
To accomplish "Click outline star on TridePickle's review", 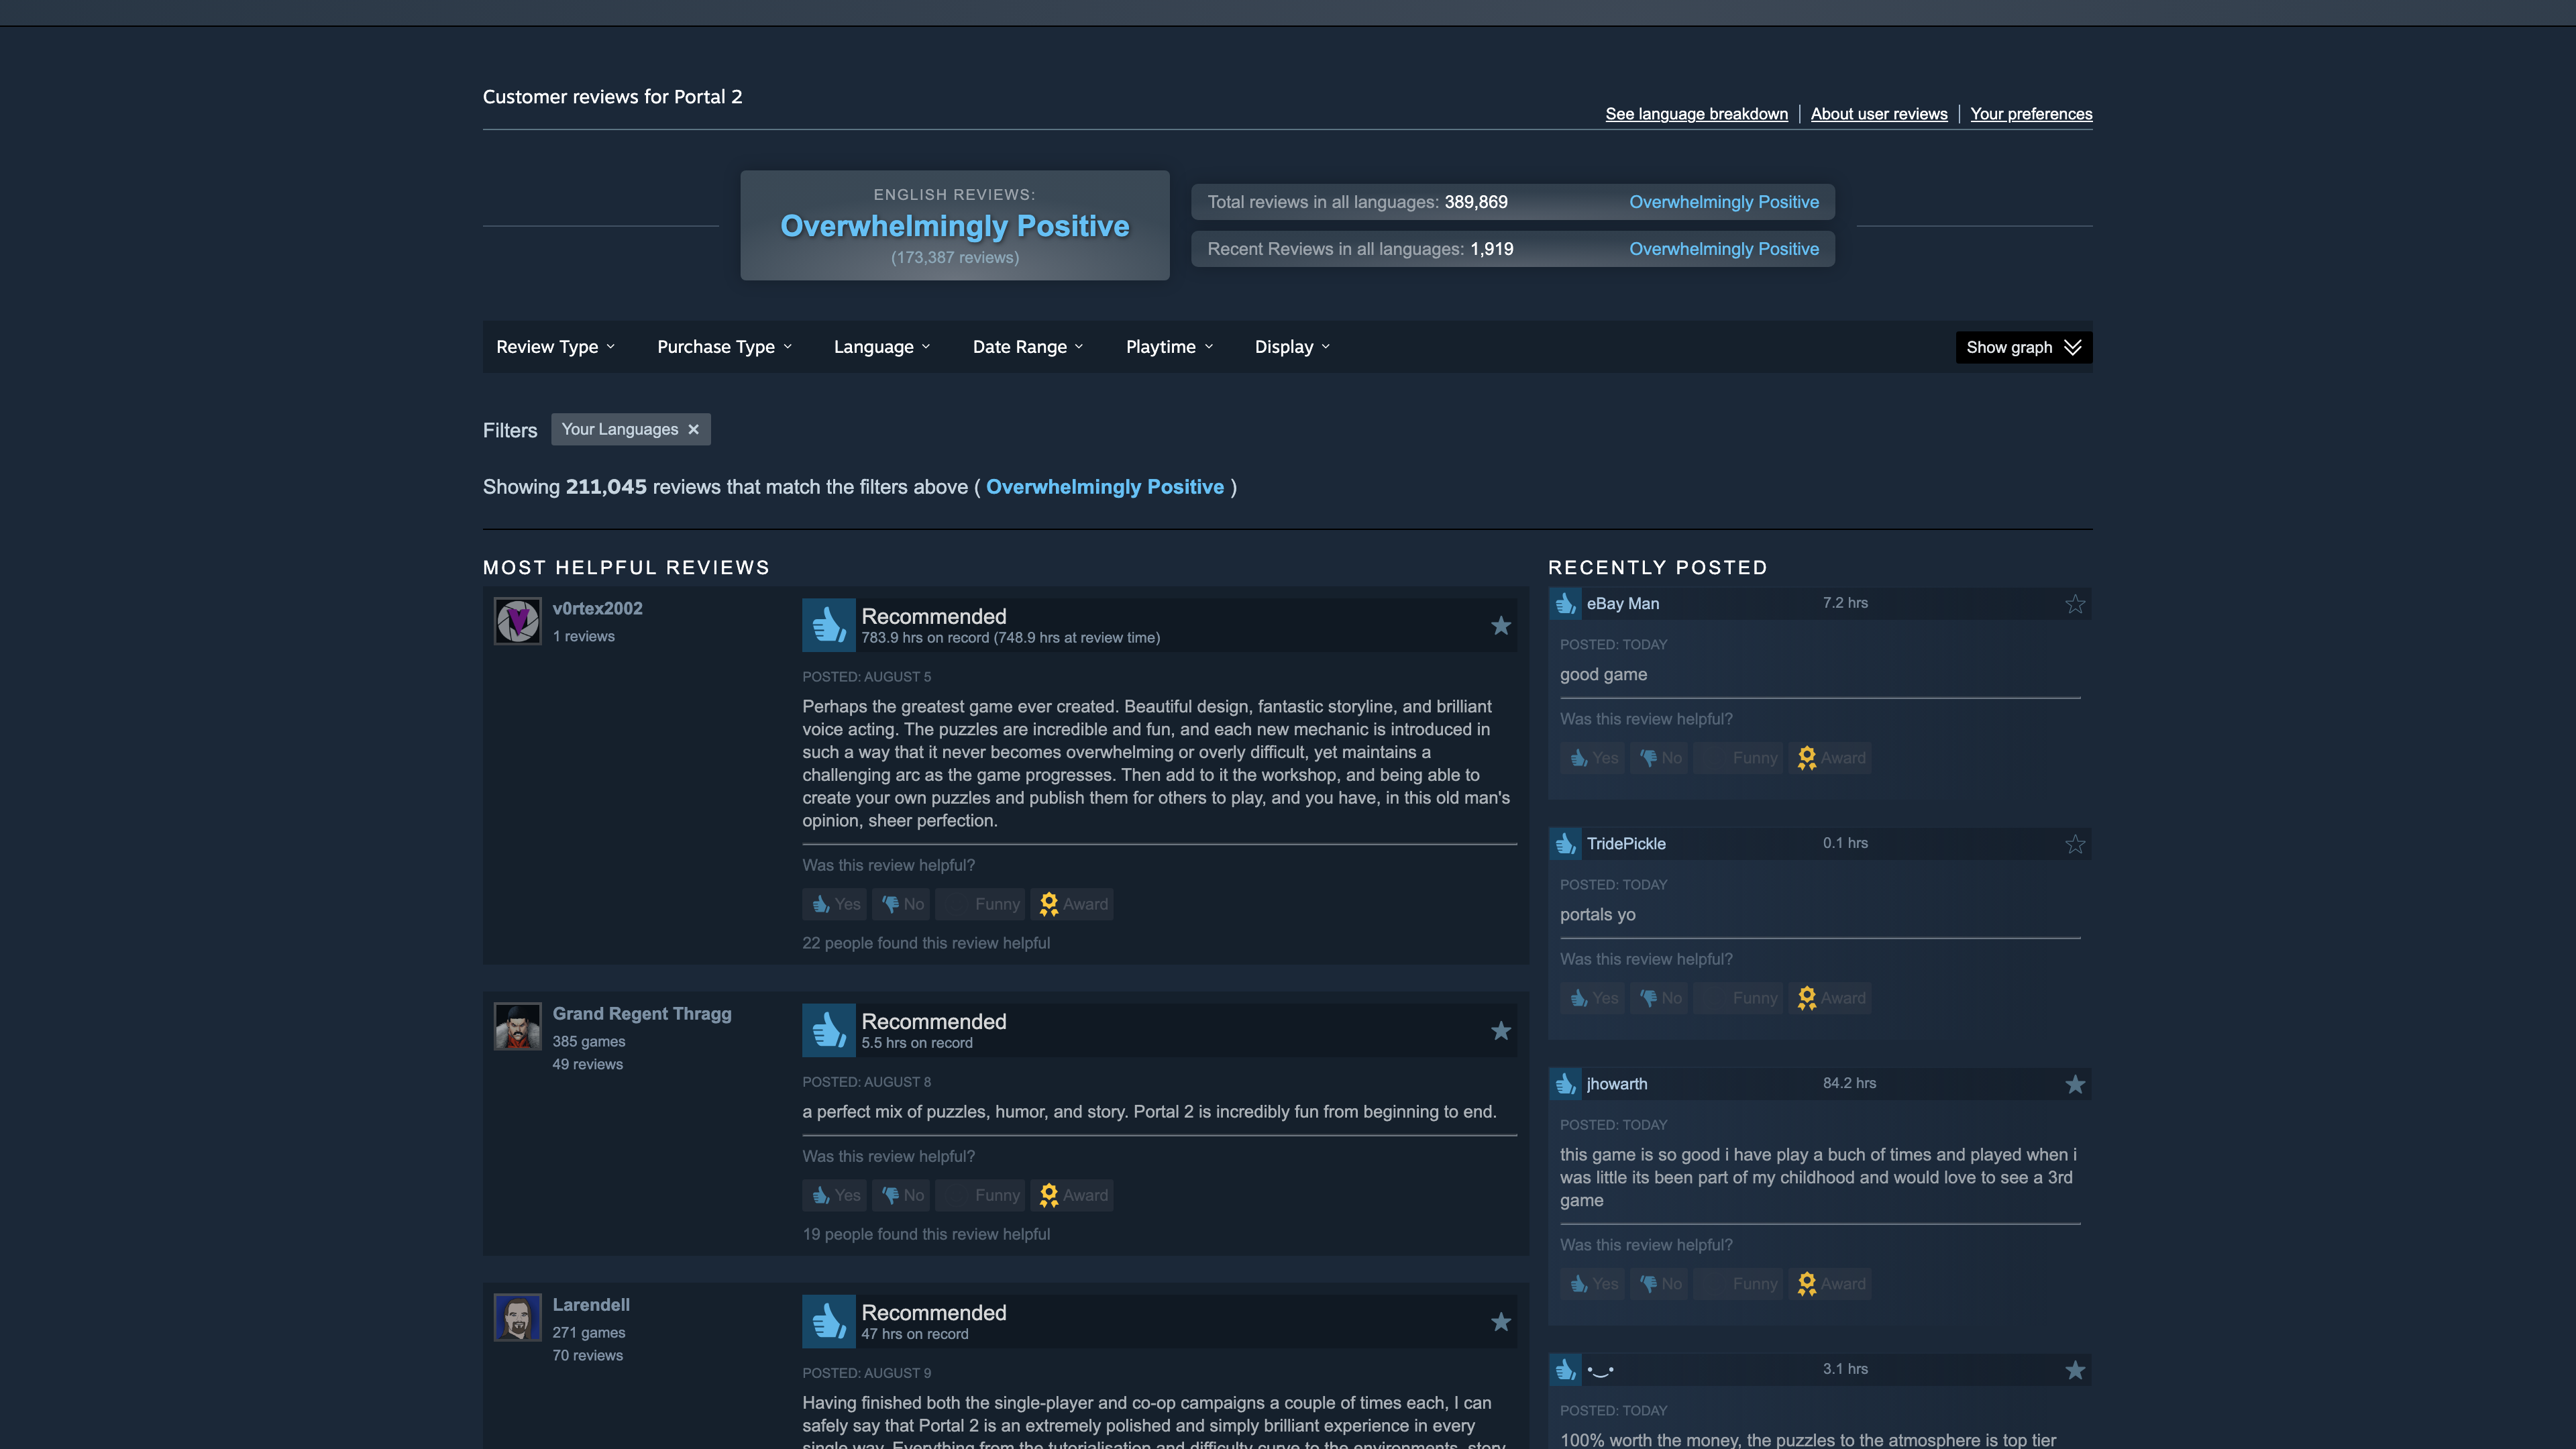I will [2075, 844].
